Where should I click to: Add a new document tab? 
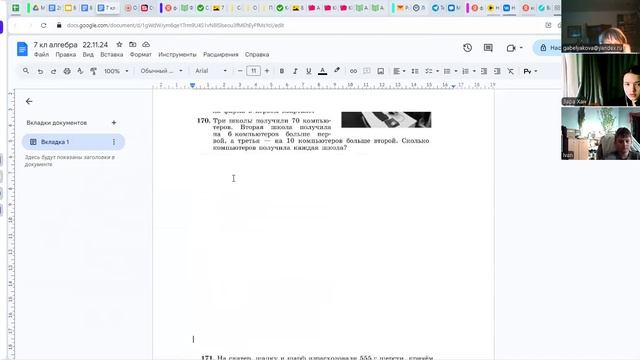114,122
